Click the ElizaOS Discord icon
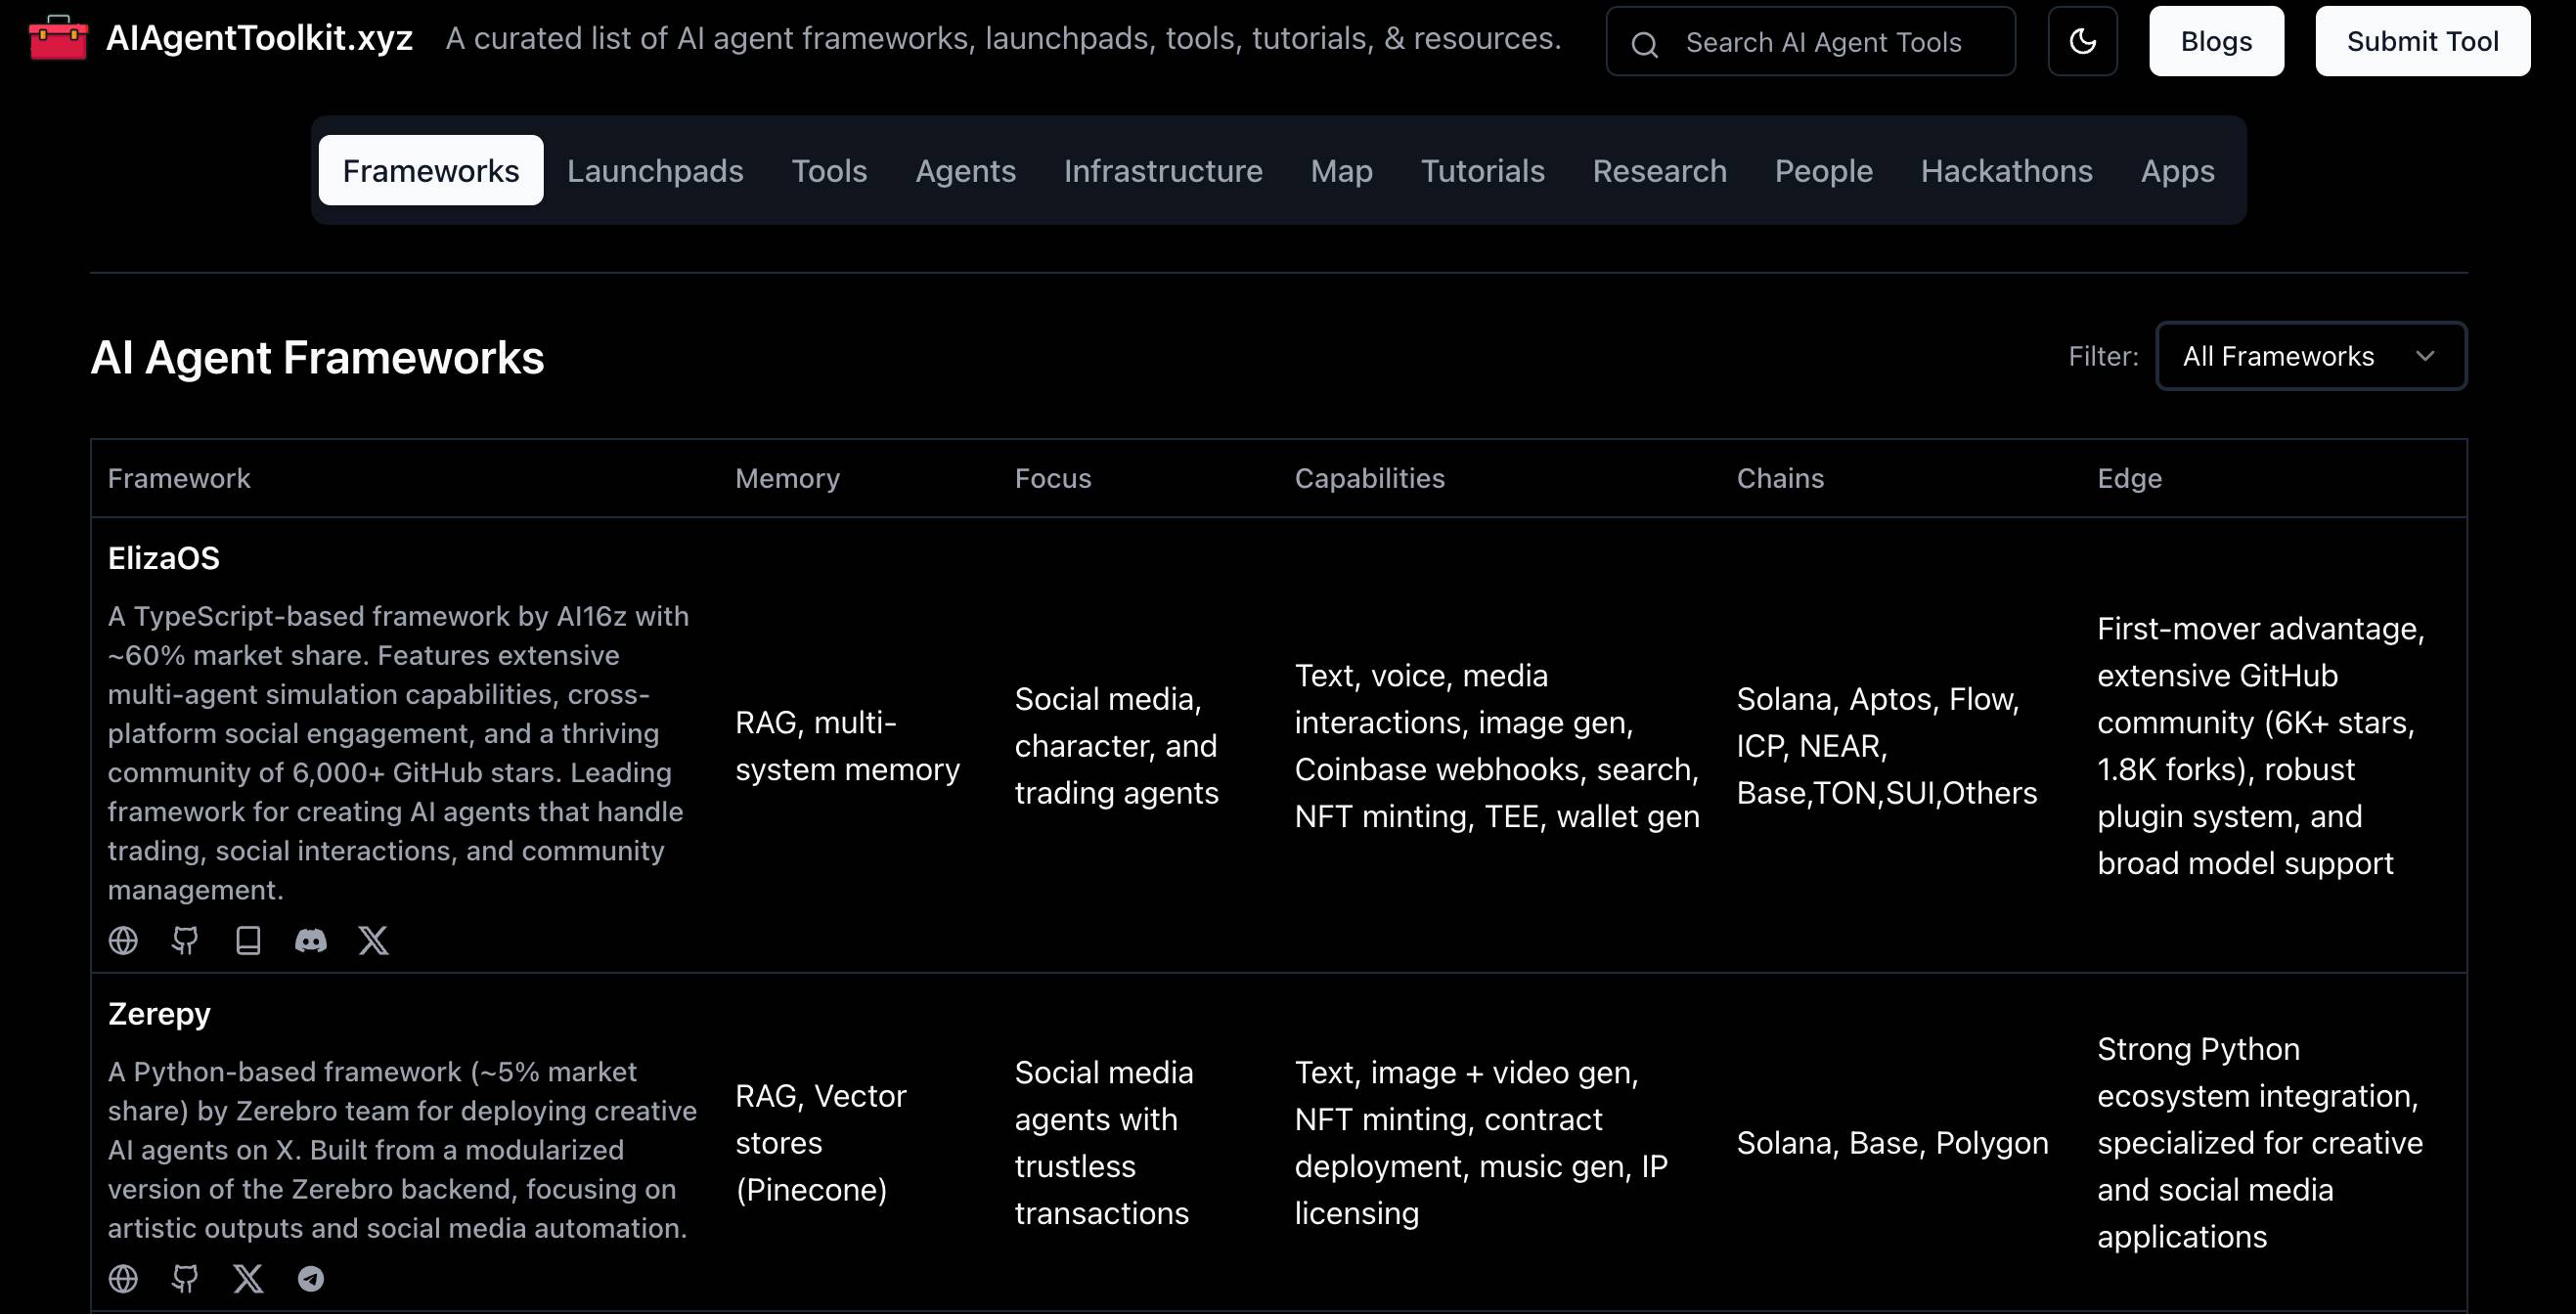The image size is (2576, 1314). coord(308,941)
